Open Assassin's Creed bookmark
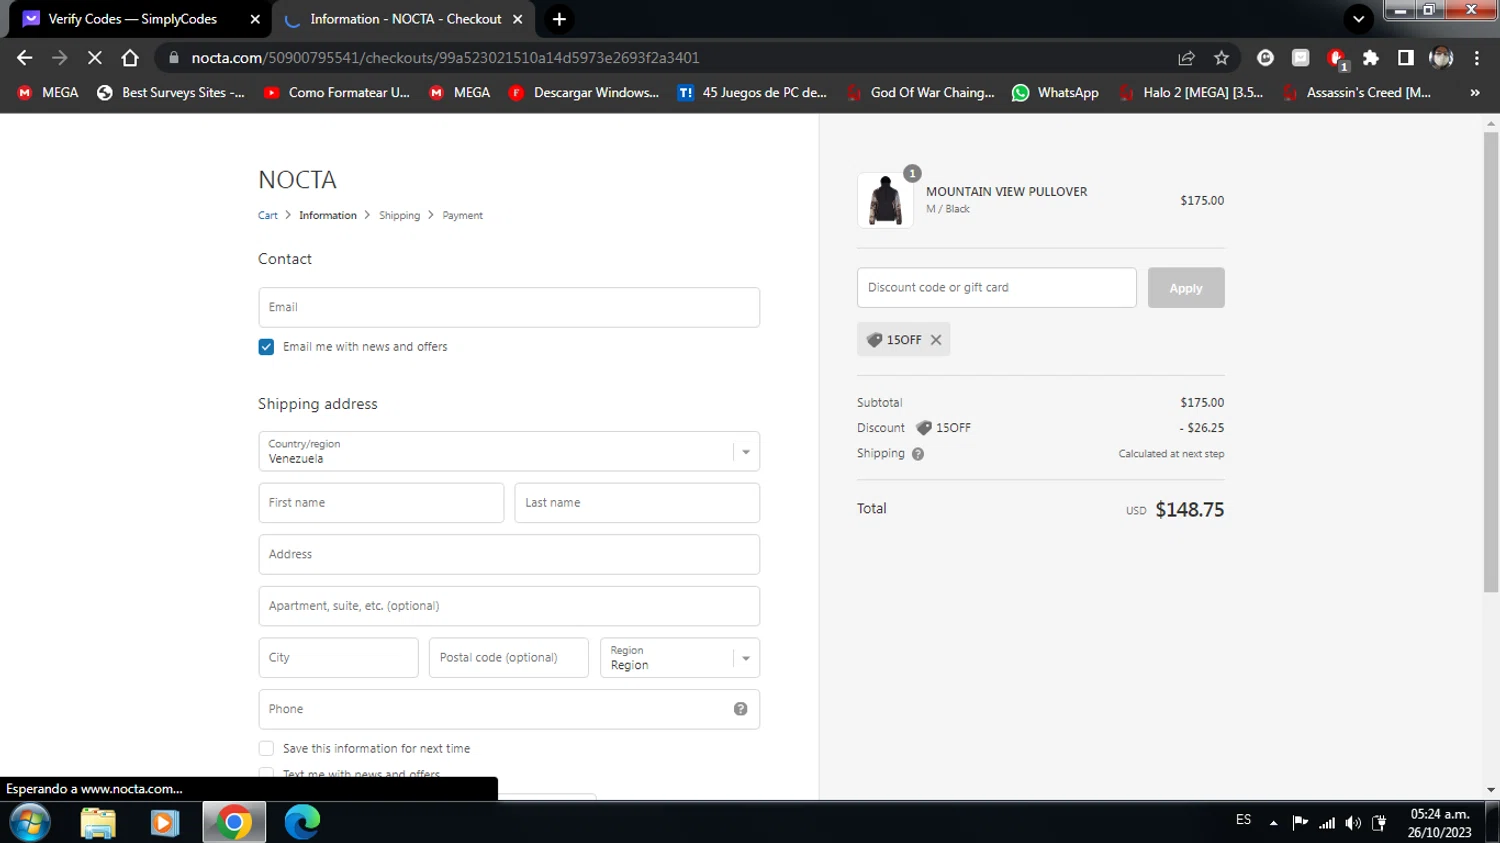The image size is (1500, 843). (1357, 93)
